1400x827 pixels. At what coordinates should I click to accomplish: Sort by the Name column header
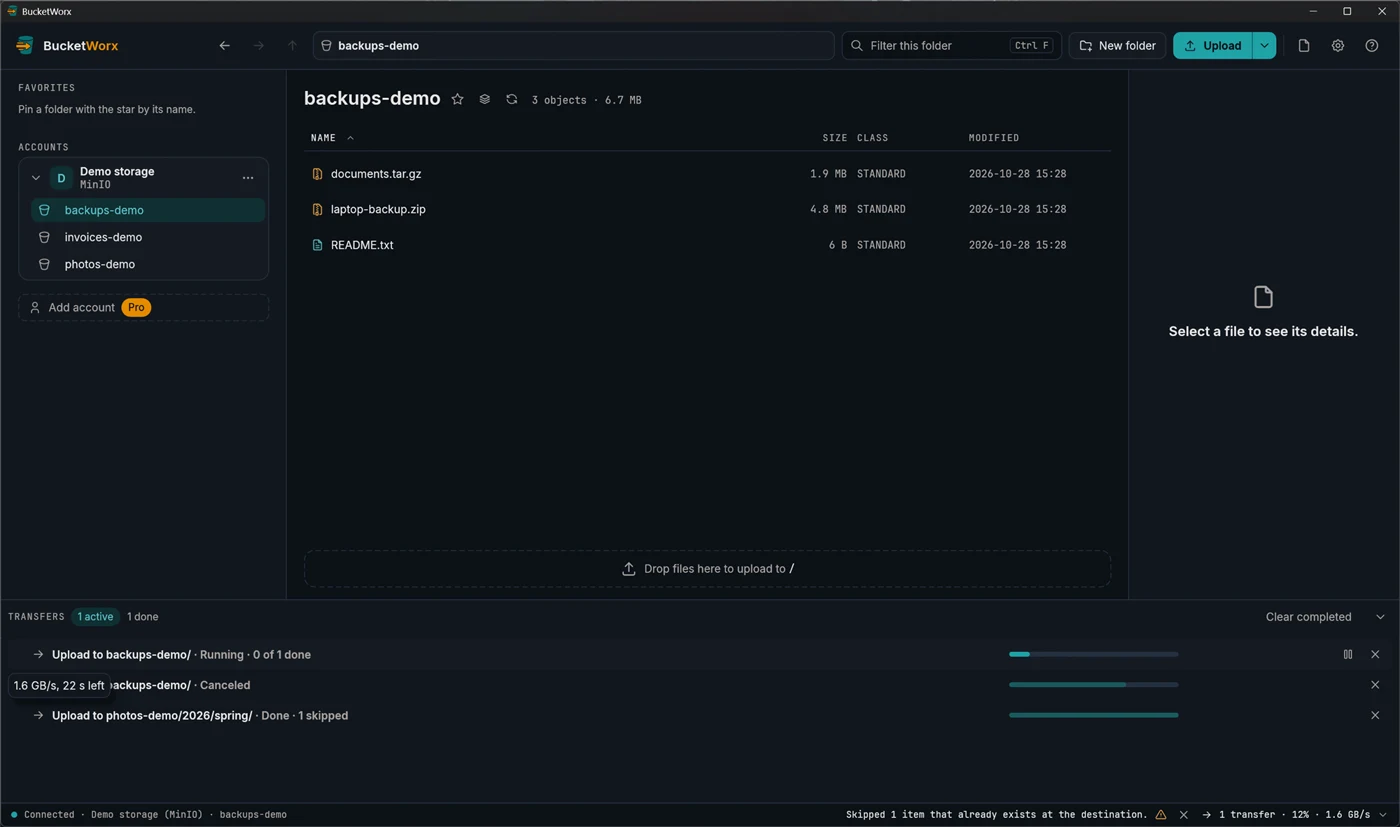pyautogui.click(x=331, y=138)
